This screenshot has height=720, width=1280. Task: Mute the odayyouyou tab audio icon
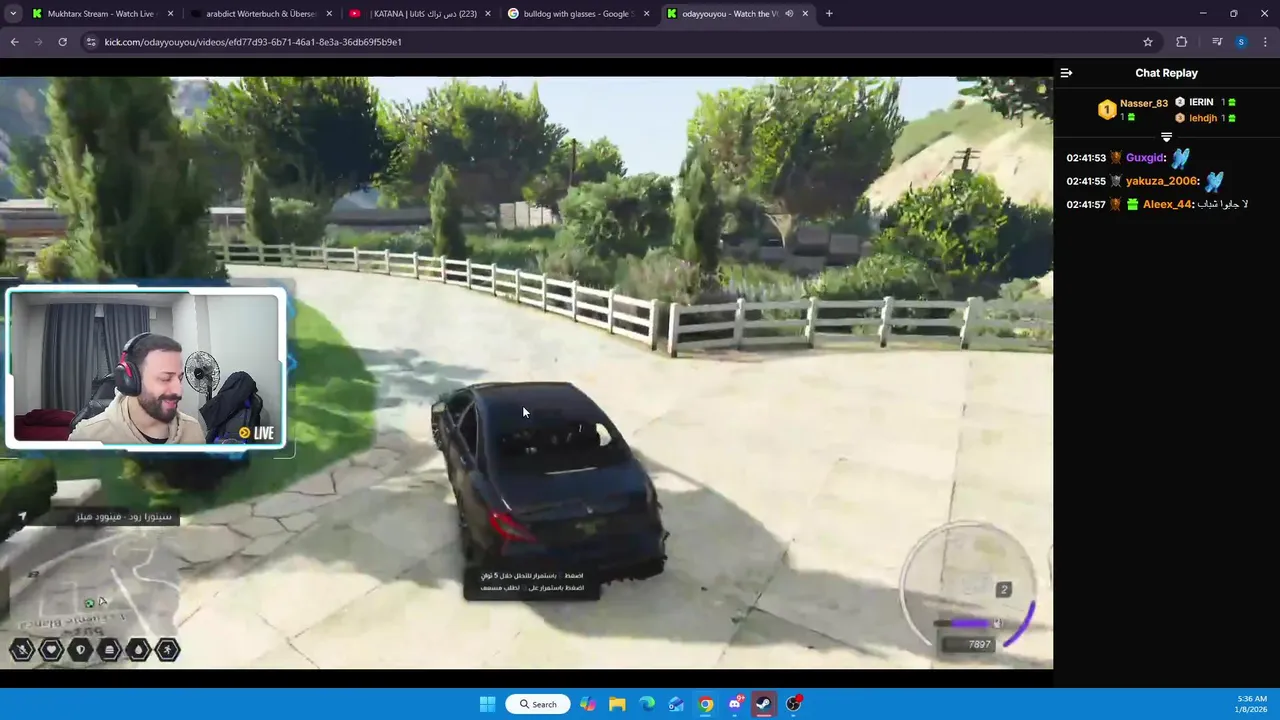tap(789, 14)
